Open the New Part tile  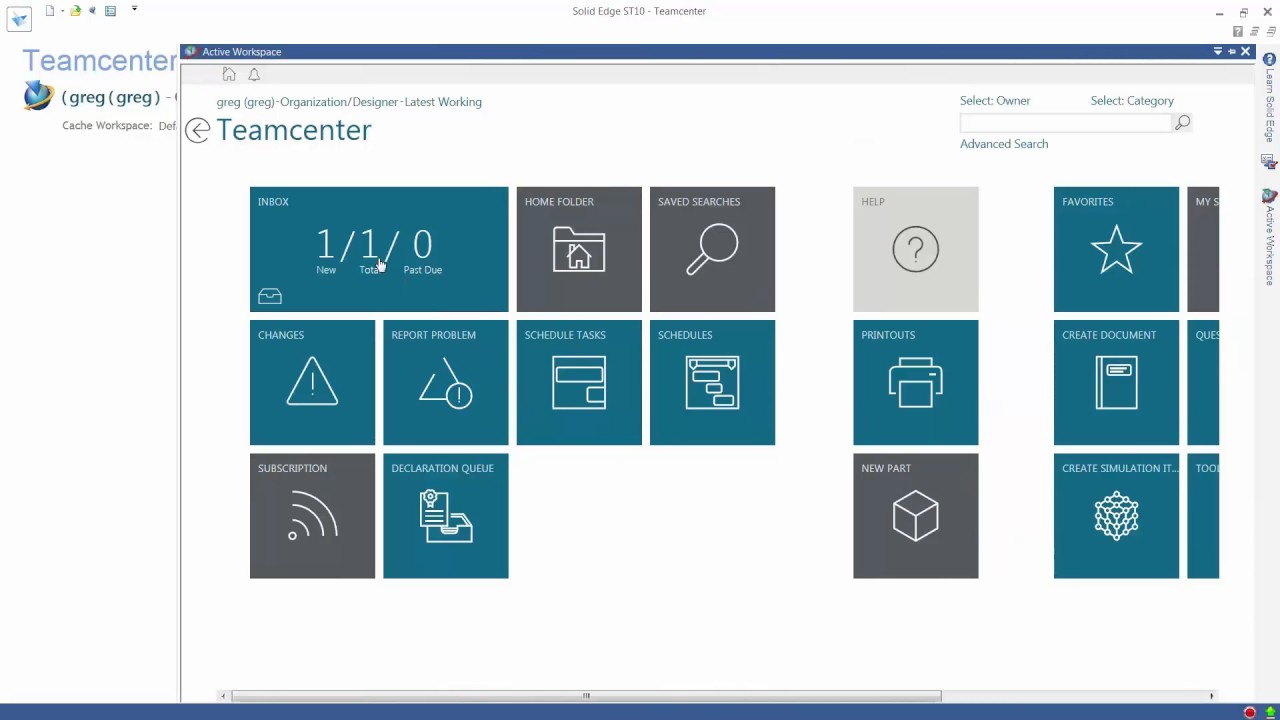[915, 516]
